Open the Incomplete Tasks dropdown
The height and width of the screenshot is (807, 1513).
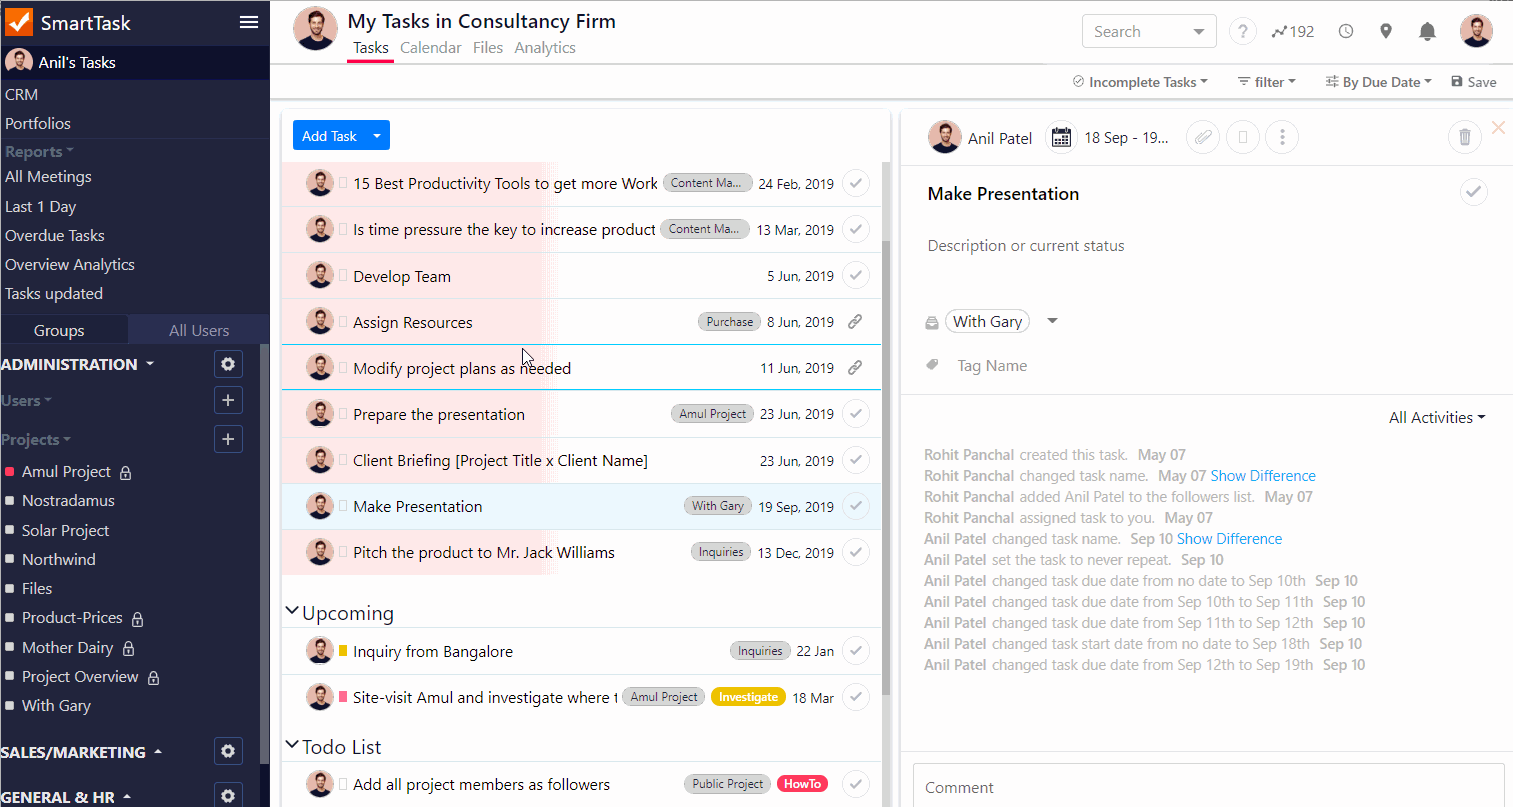click(x=1140, y=82)
